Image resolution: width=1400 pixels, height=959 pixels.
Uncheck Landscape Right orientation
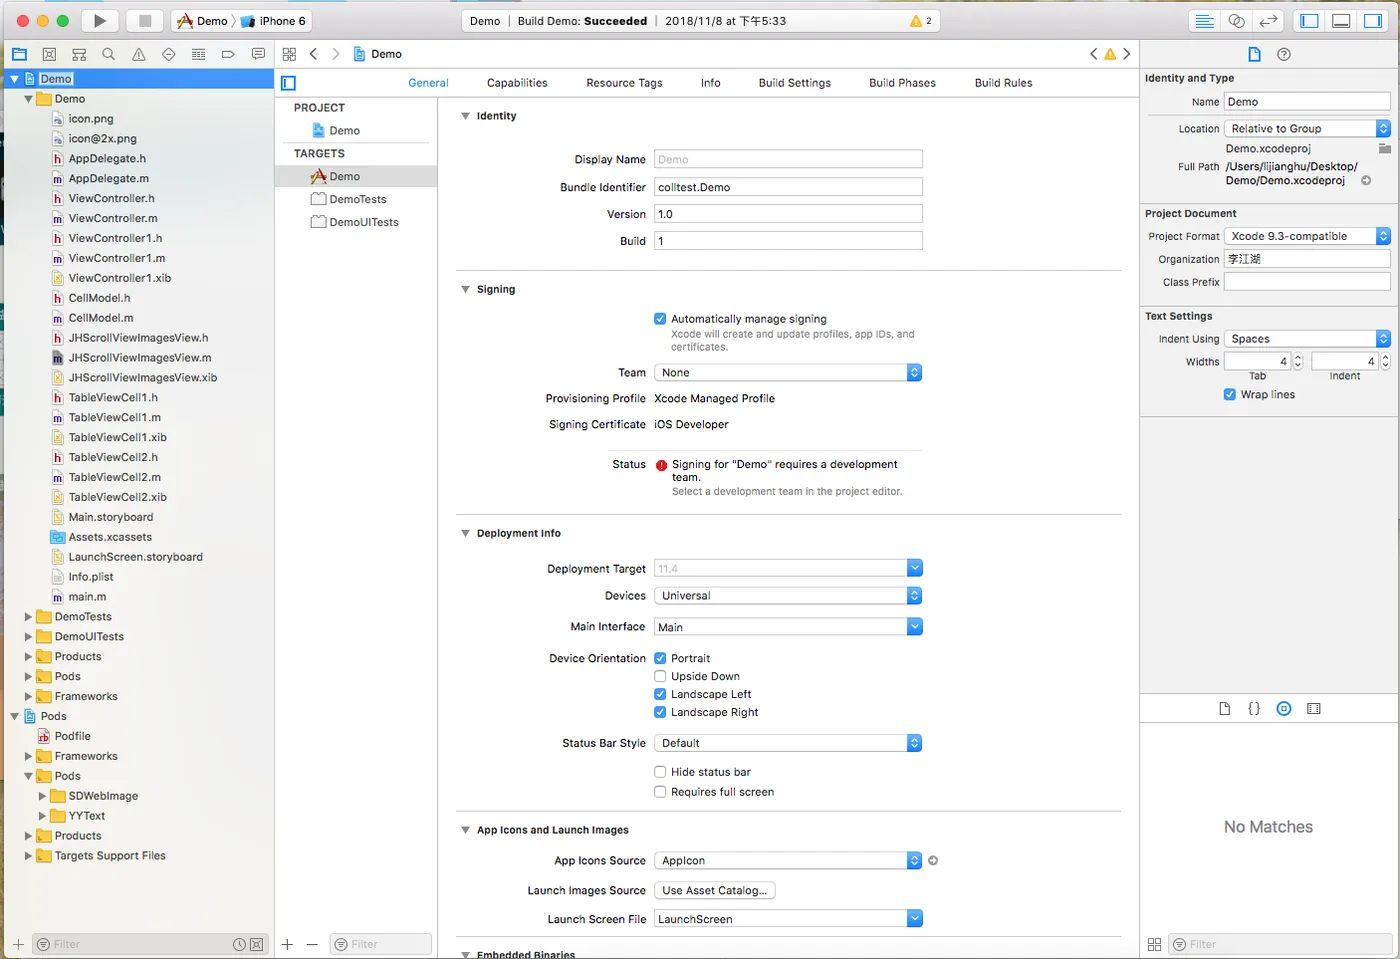pos(660,712)
